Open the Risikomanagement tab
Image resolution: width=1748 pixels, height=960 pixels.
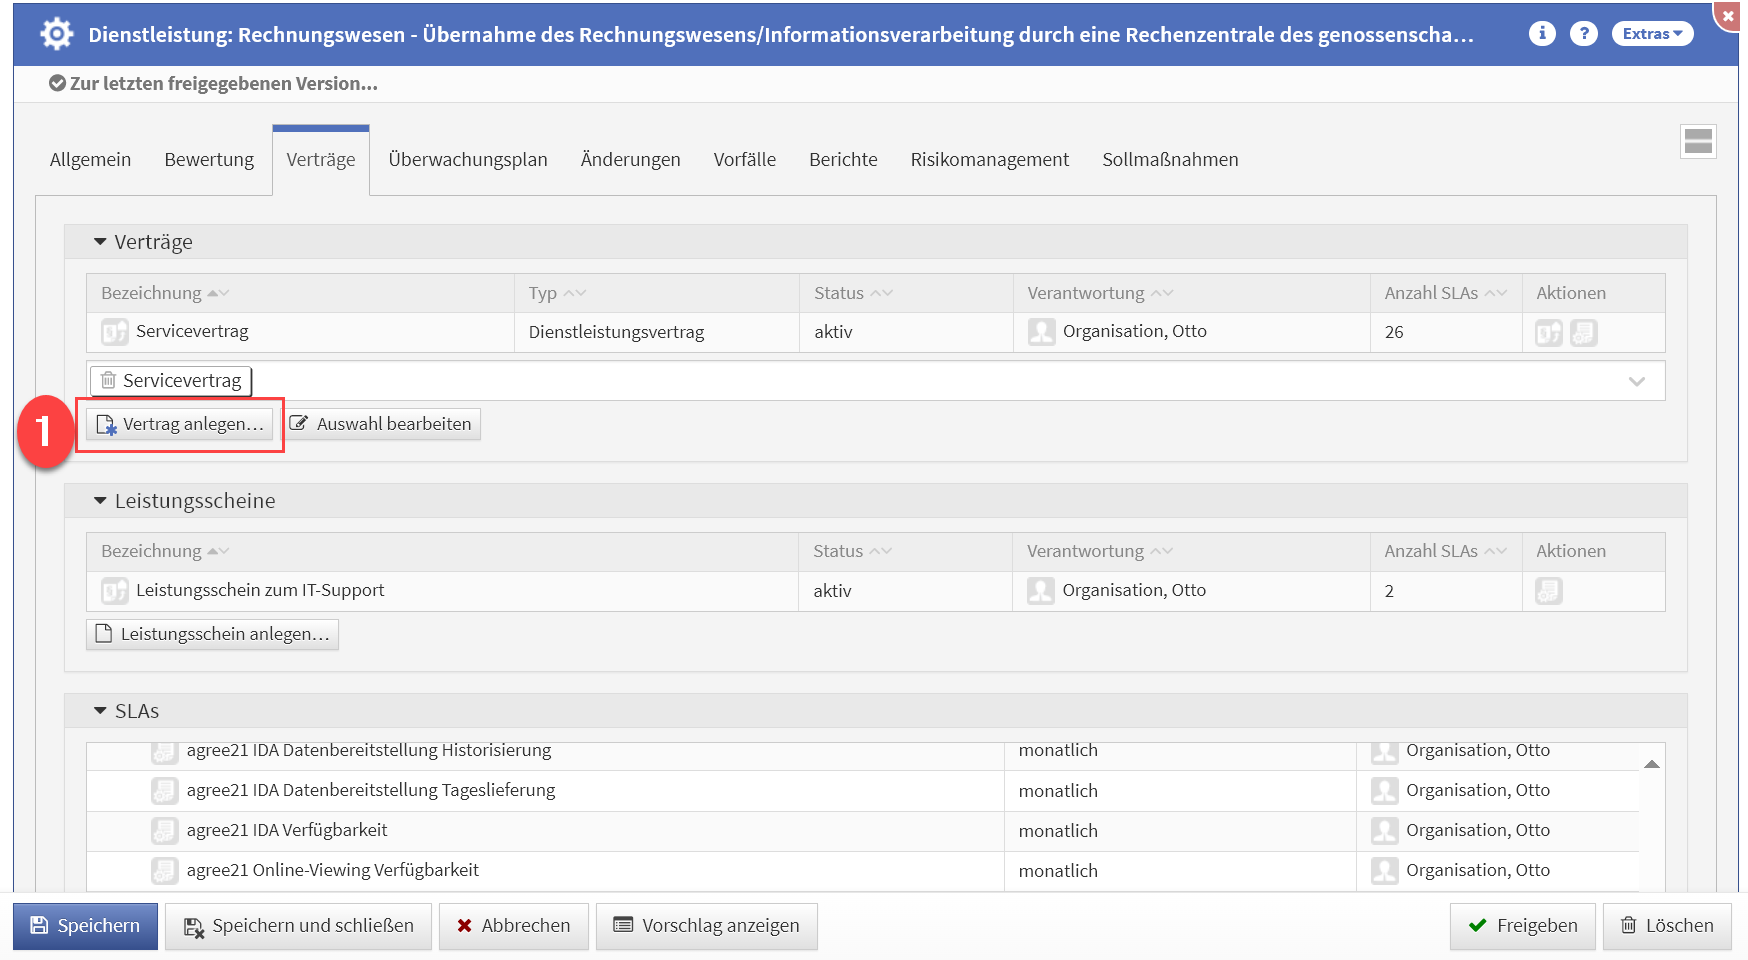point(989,160)
